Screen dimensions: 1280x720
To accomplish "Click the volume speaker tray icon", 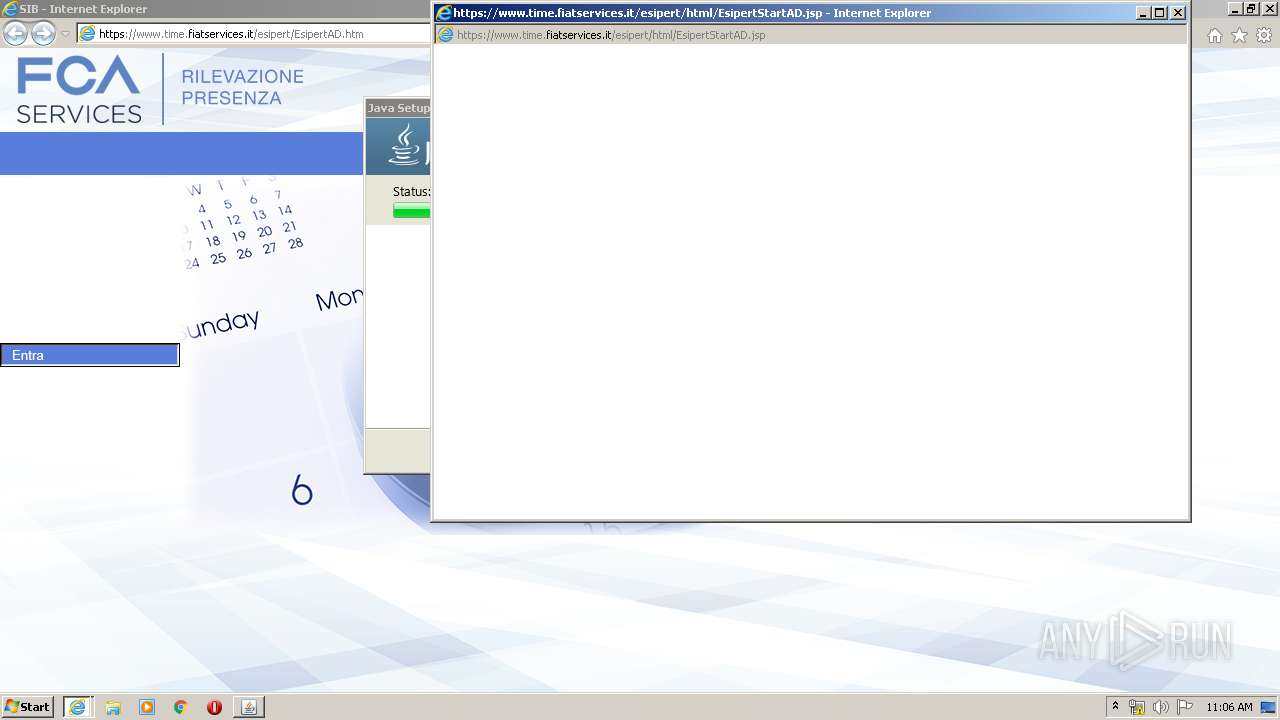I will tap(1161, 707).
